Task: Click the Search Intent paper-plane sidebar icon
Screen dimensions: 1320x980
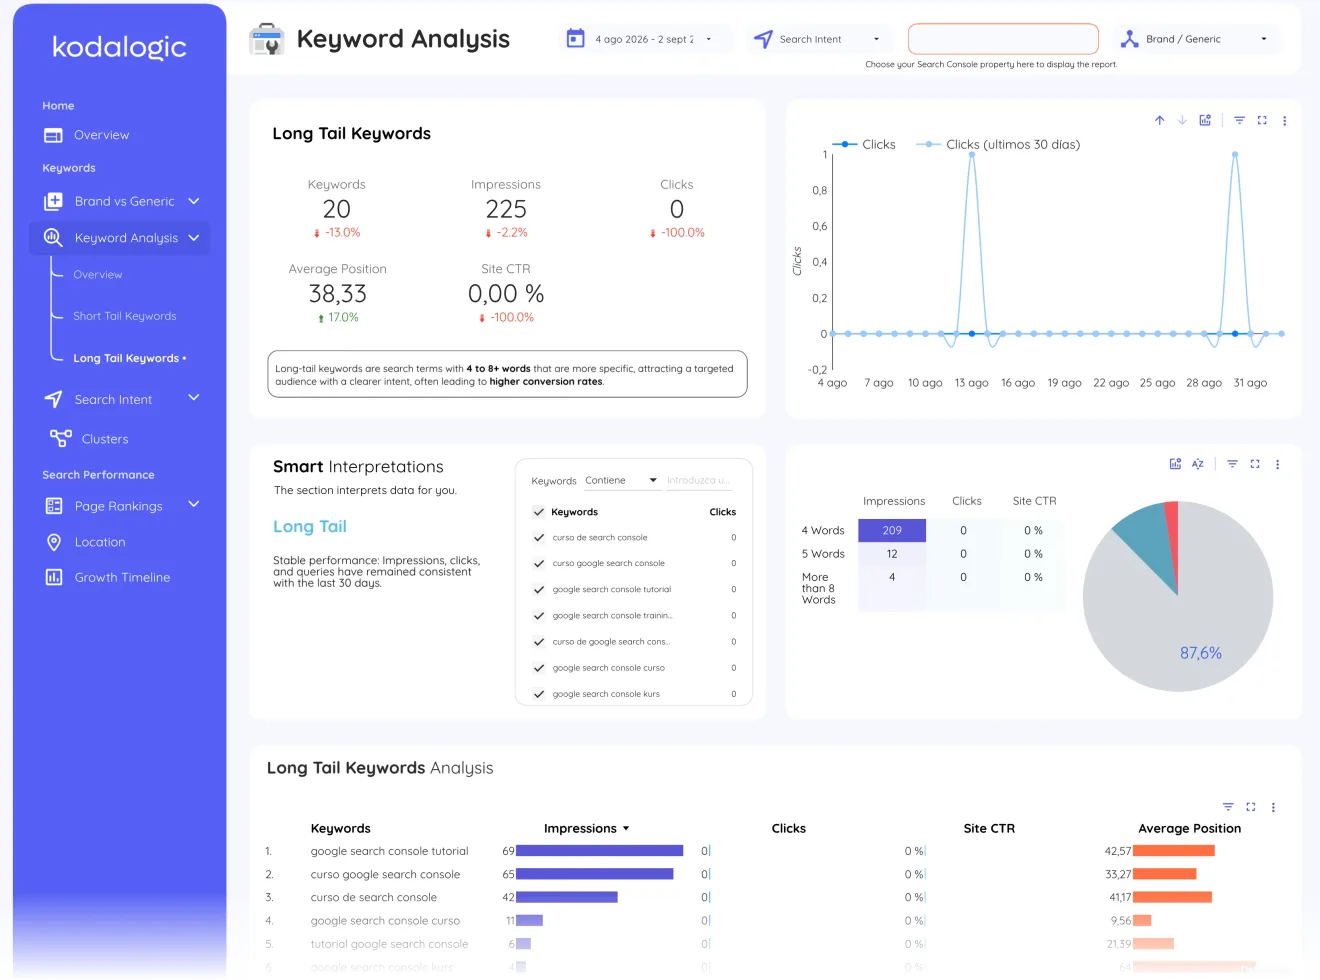Action: point(53,399)
